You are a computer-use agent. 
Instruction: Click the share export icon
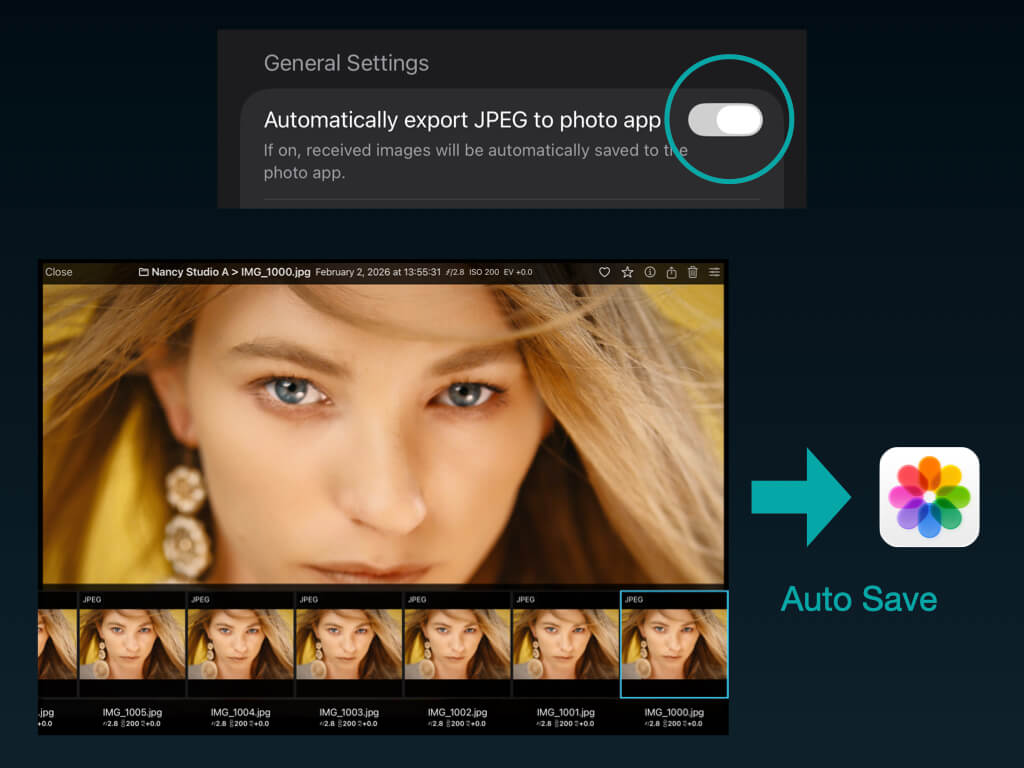click(671, 272)
